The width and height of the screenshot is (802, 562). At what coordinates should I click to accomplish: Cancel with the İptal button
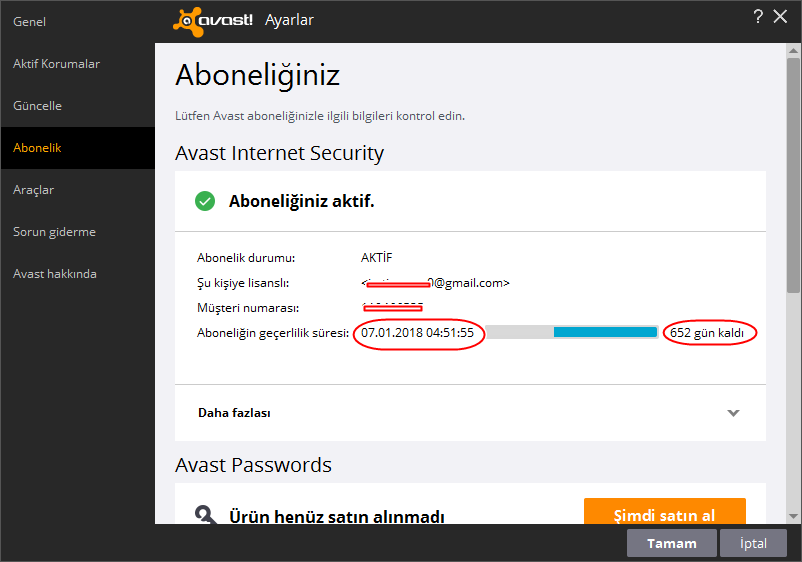click(x=753, y=543)
